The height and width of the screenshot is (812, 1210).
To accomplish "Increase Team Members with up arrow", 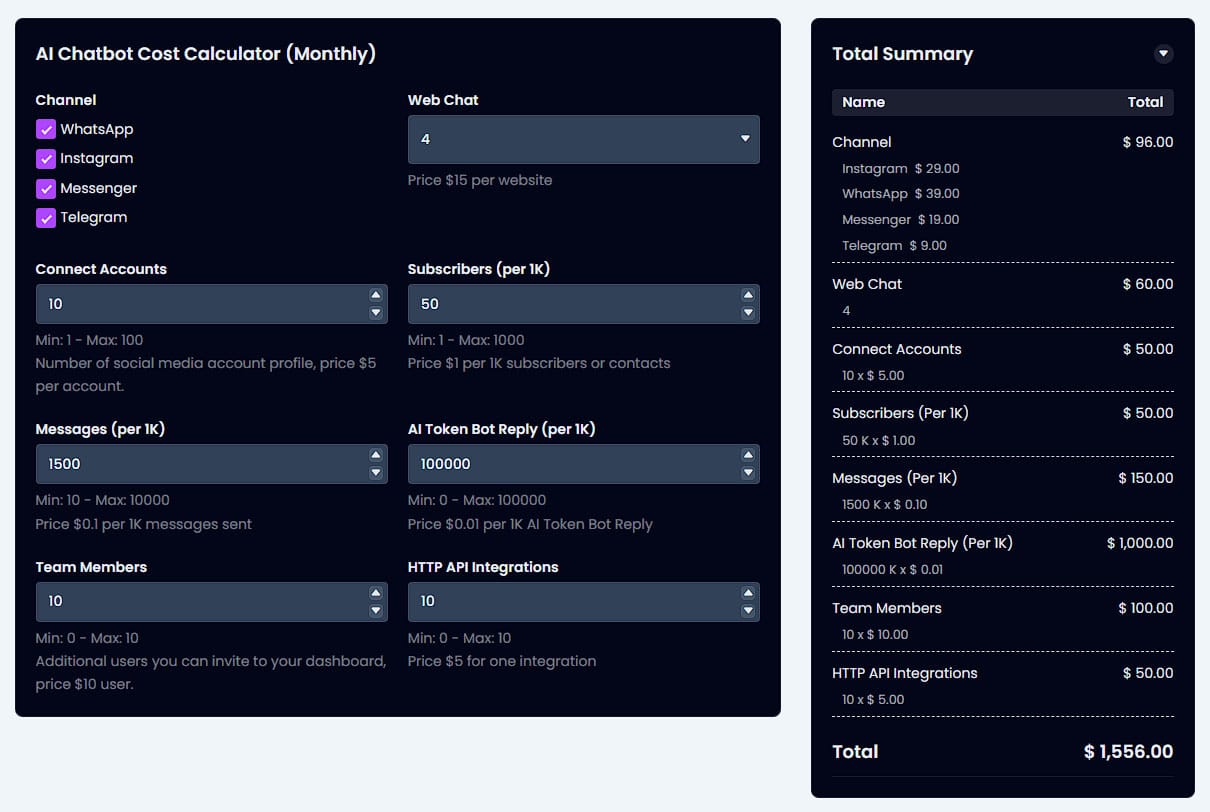I will [x=376, y=593].
